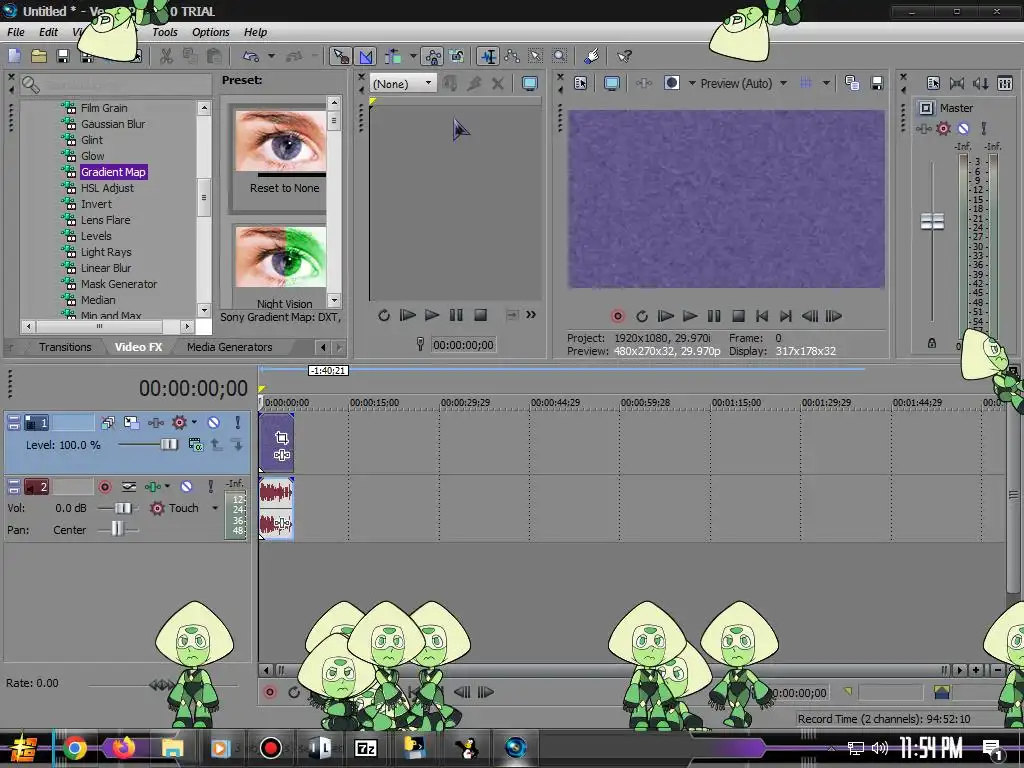Choose the Night Vision preset thumbnail

[x=281, y=257]
